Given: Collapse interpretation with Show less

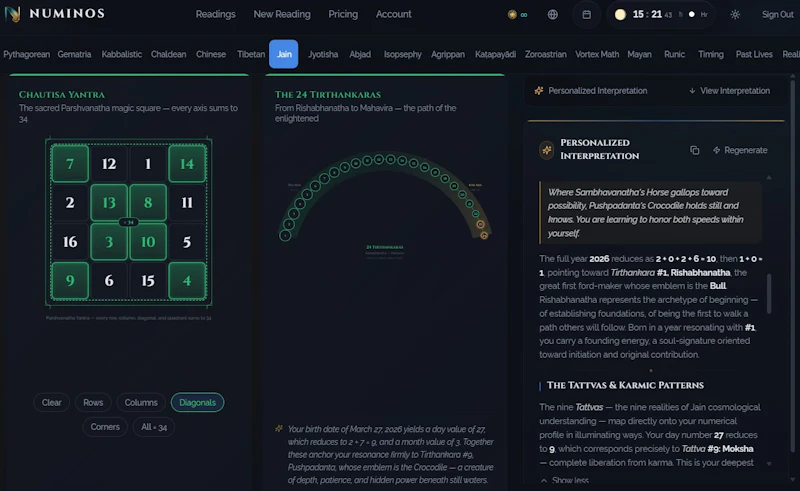Looking at the screenshot, I should click(x=565, y=480).
